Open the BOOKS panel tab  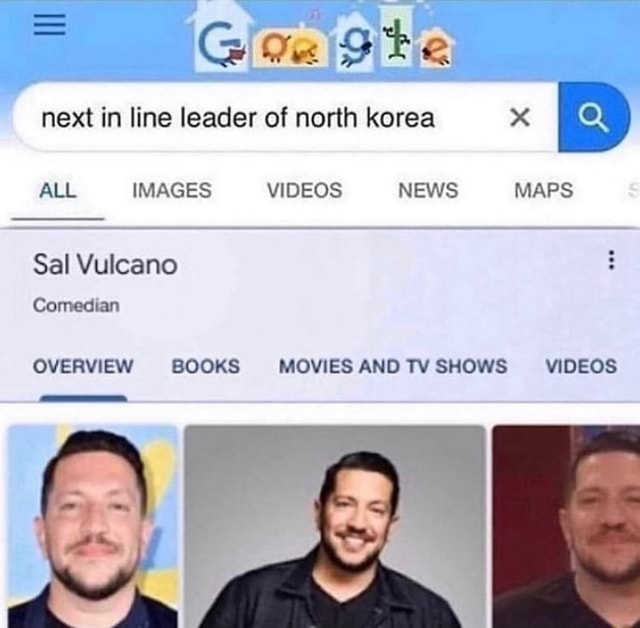tap(206, 366)
